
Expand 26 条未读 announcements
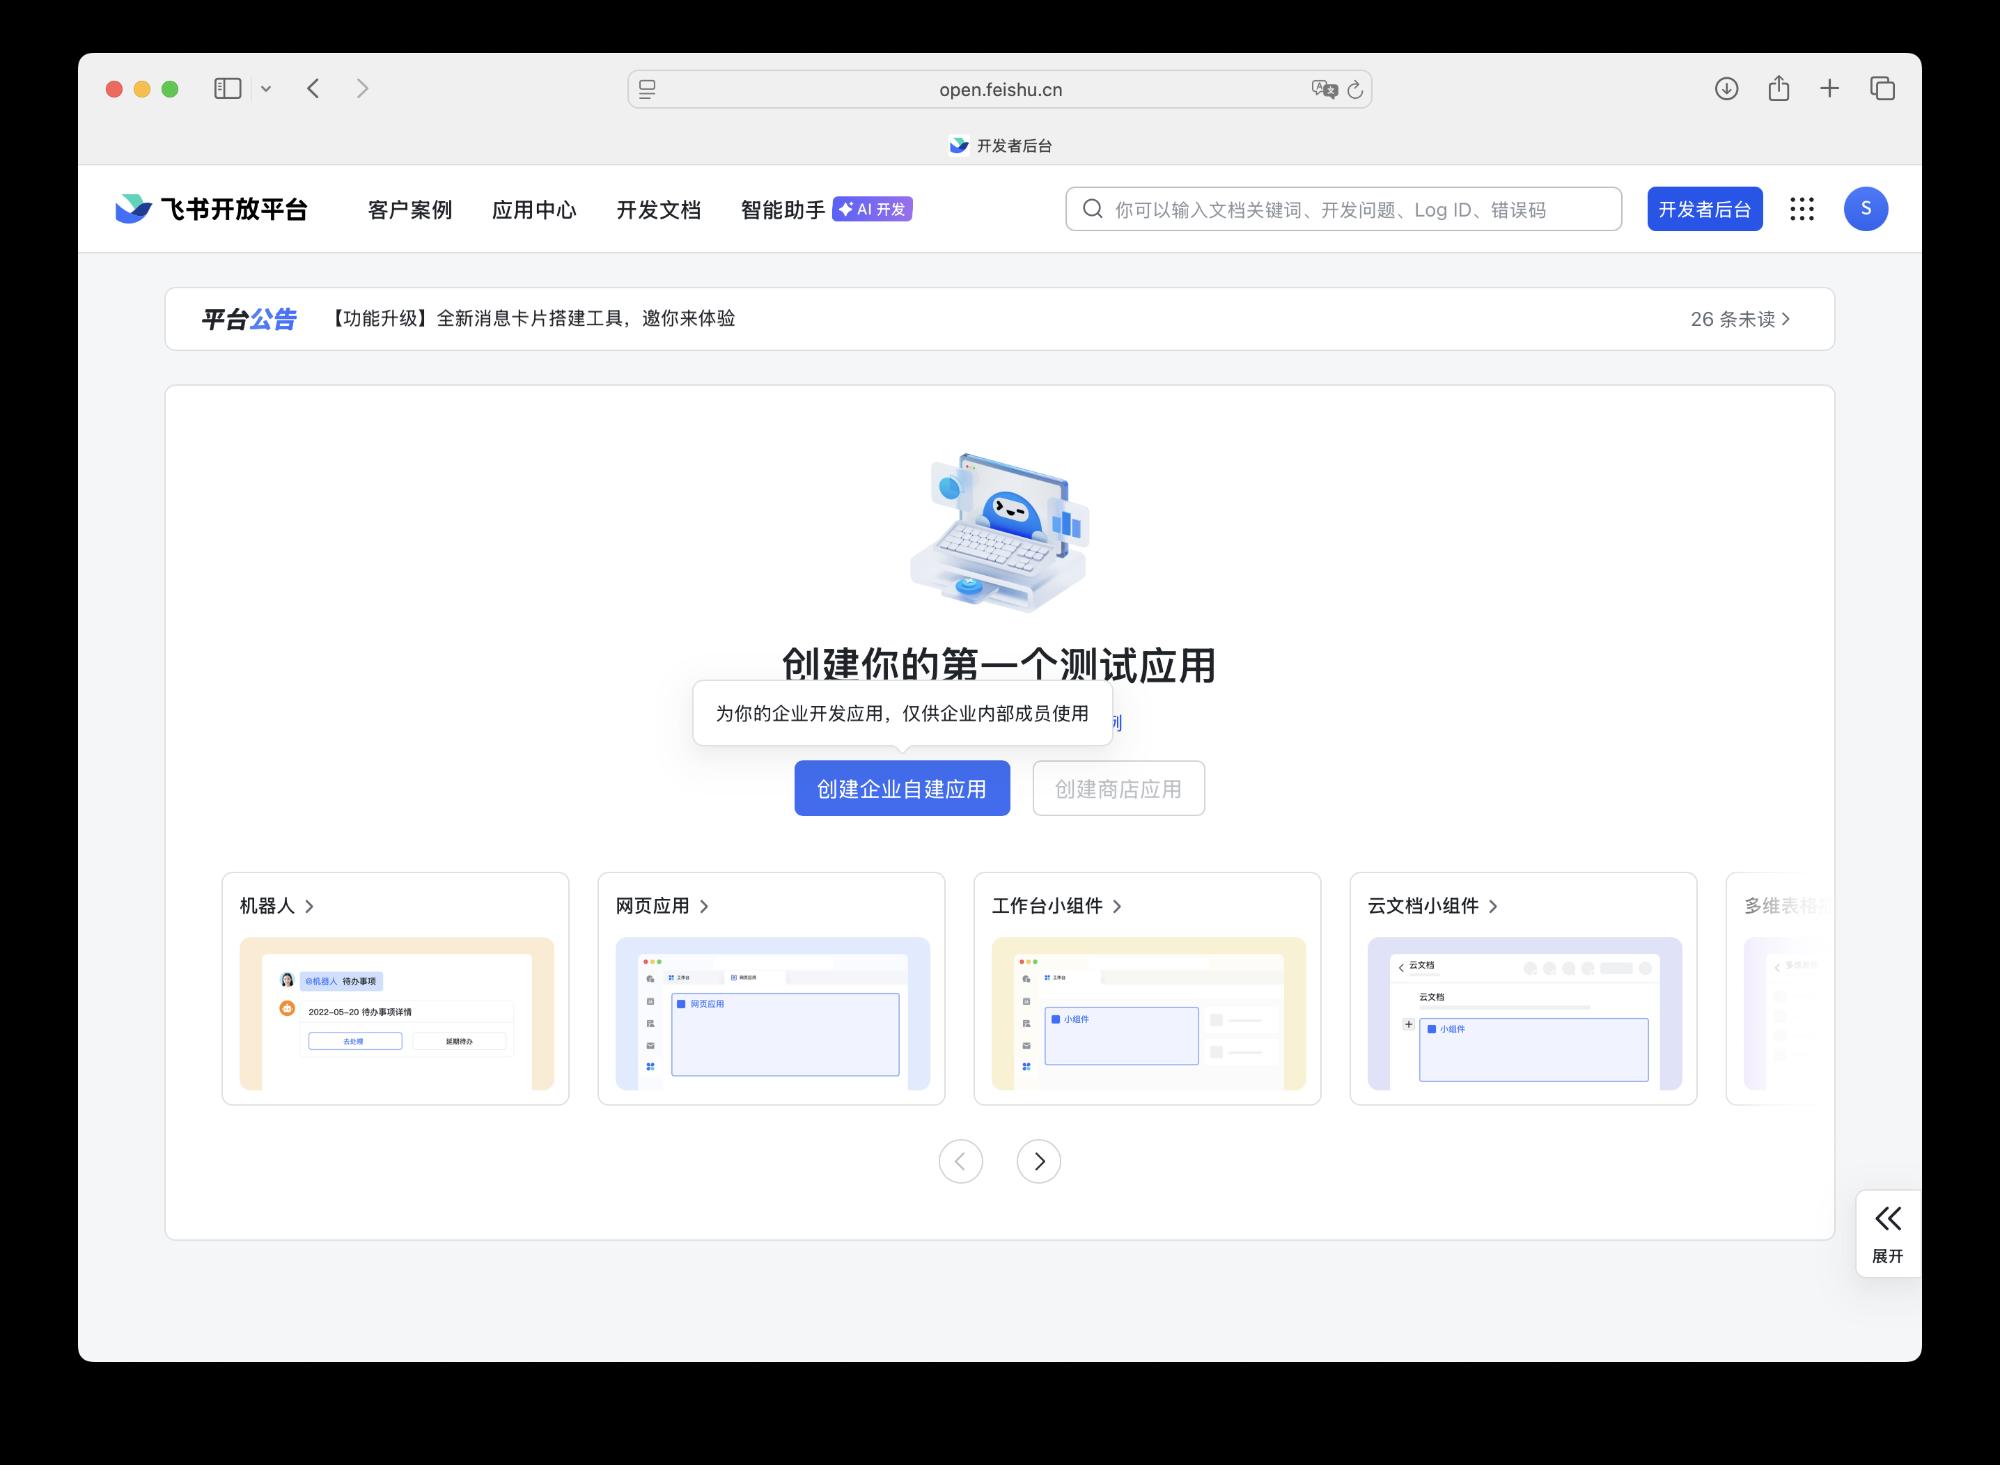(1740, 319)
